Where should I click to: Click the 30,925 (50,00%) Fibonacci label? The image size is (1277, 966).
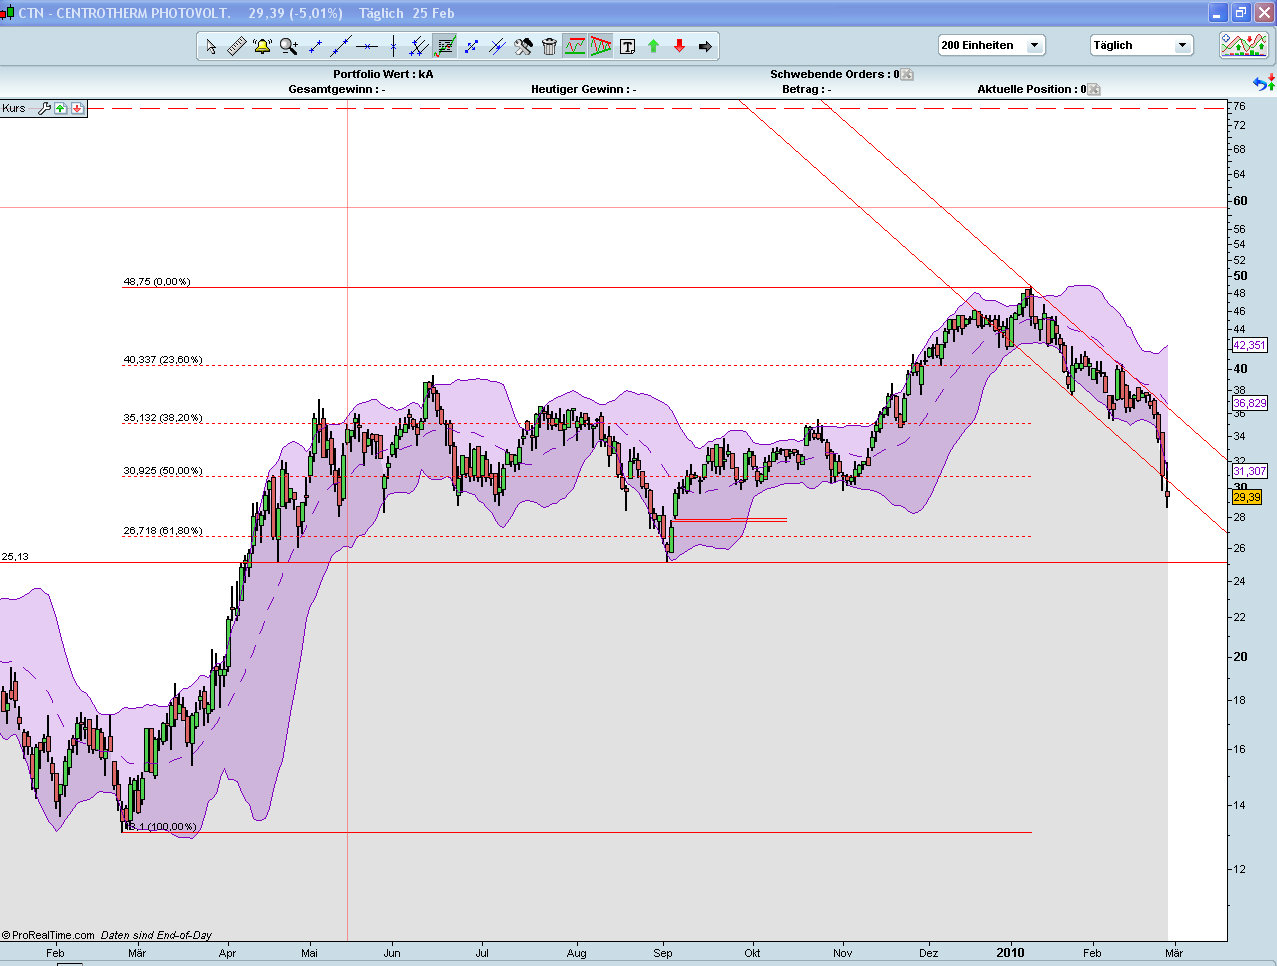[x=163, y=471]
